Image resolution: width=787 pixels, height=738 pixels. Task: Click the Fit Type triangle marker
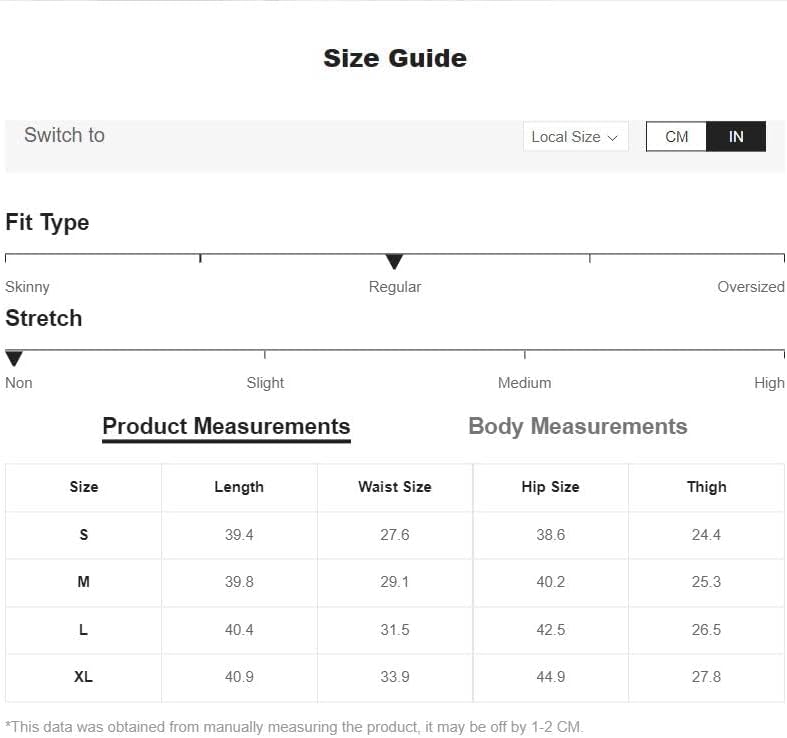click(394, 262)
